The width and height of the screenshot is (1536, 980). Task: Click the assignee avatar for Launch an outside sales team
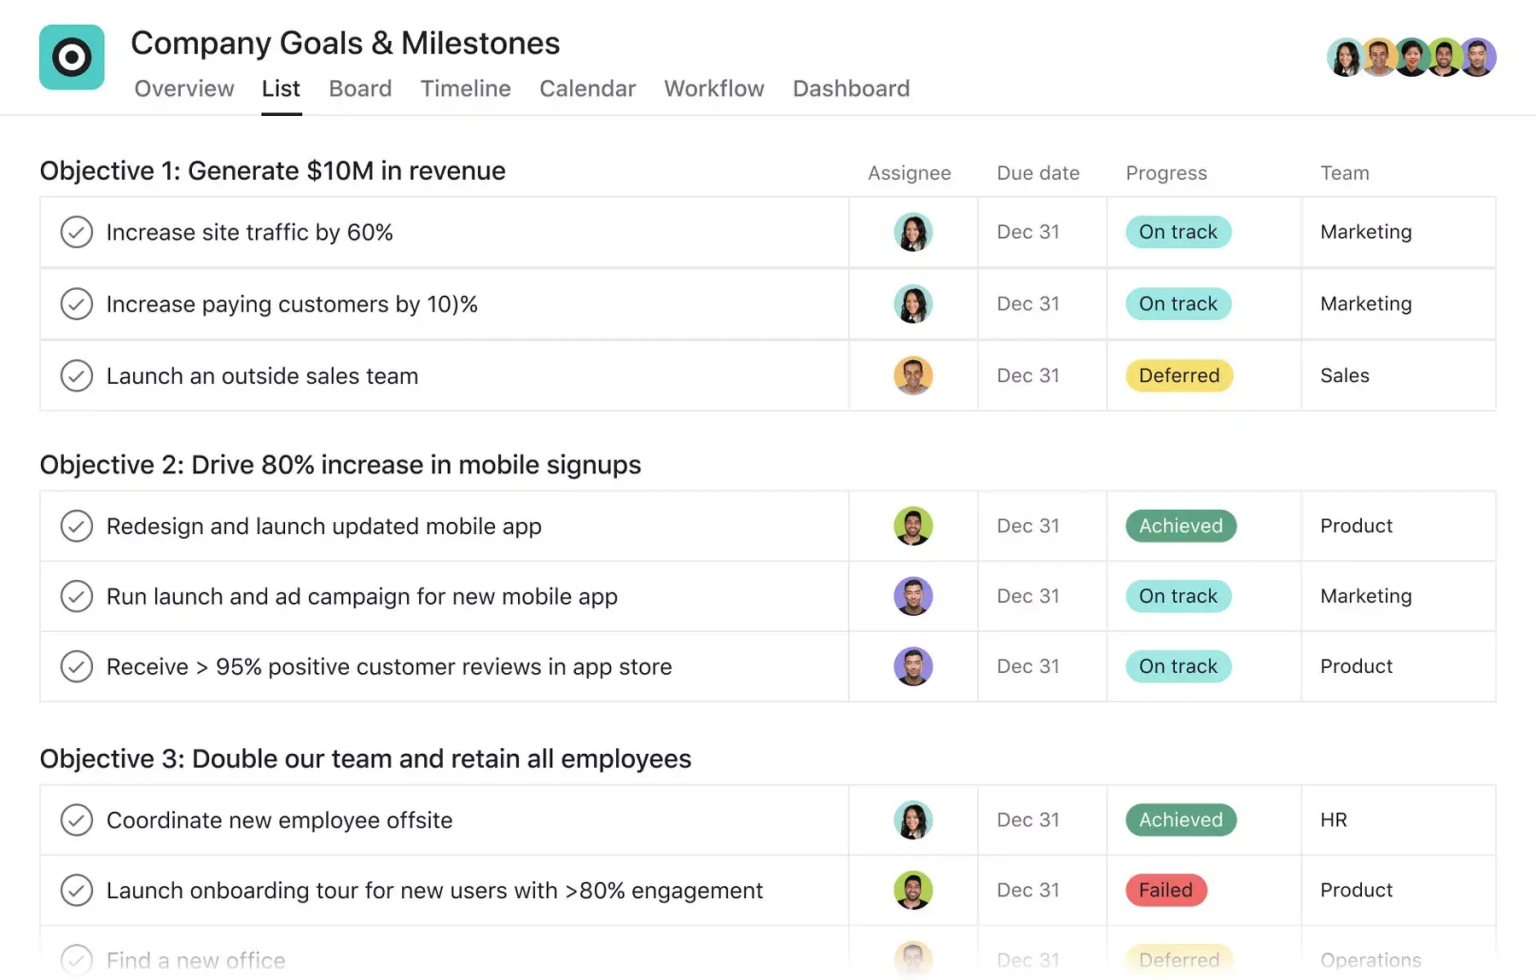(912, 376)
